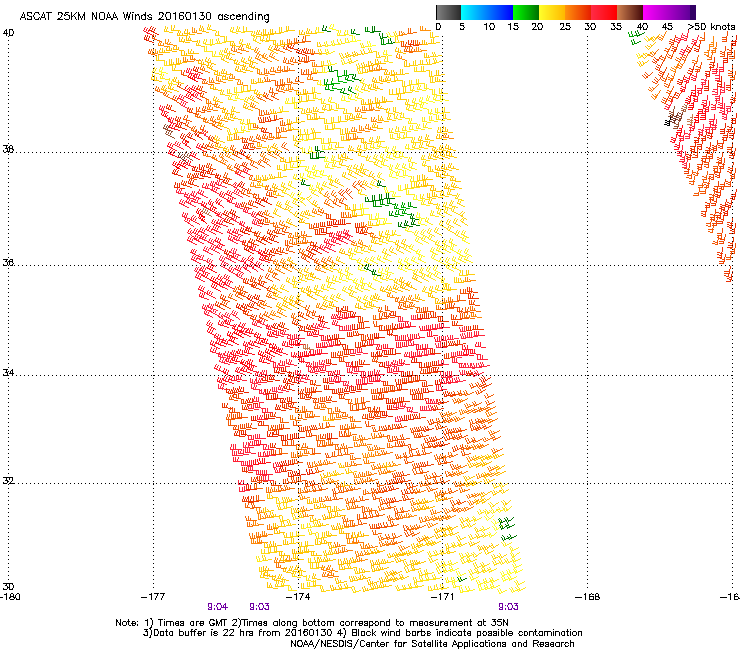Click the brown 35-40 knots legend swatch
This screenshot has height=650, width=740.
point(630,12)
